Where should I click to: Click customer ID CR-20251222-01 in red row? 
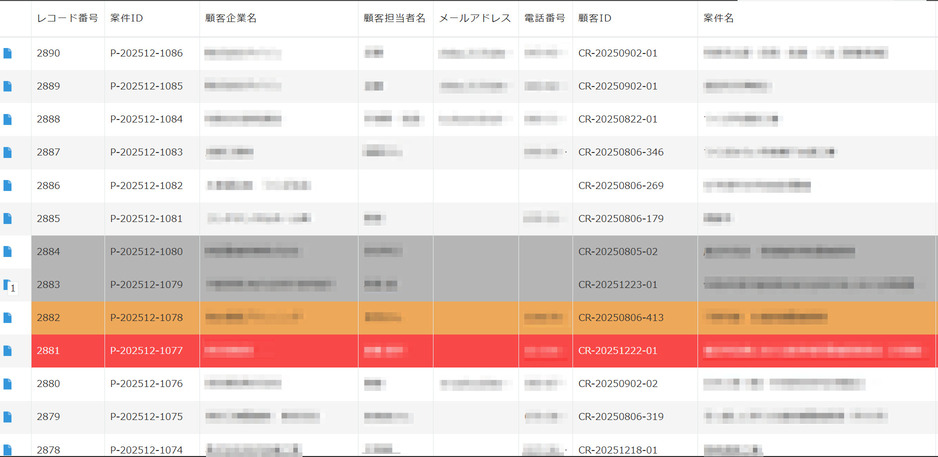[x=617, y=351]
